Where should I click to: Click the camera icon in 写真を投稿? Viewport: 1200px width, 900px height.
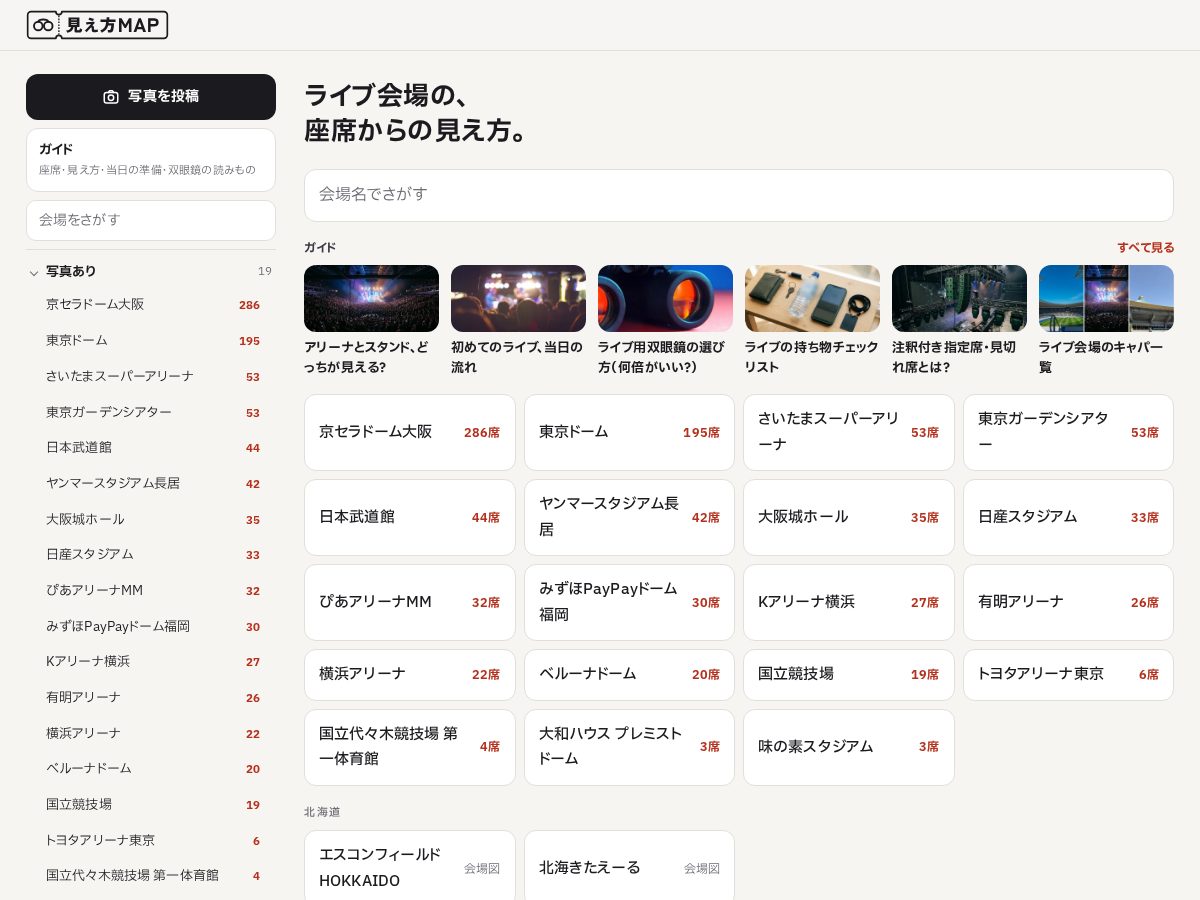click(111, 97)
